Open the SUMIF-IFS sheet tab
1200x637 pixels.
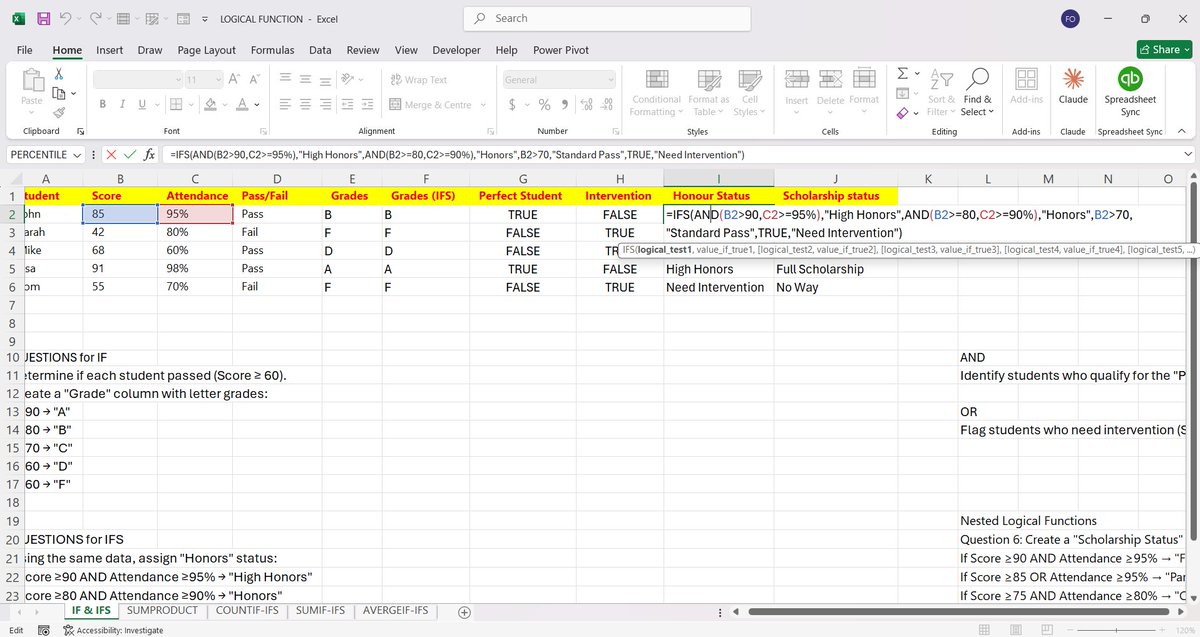(320, 611)
